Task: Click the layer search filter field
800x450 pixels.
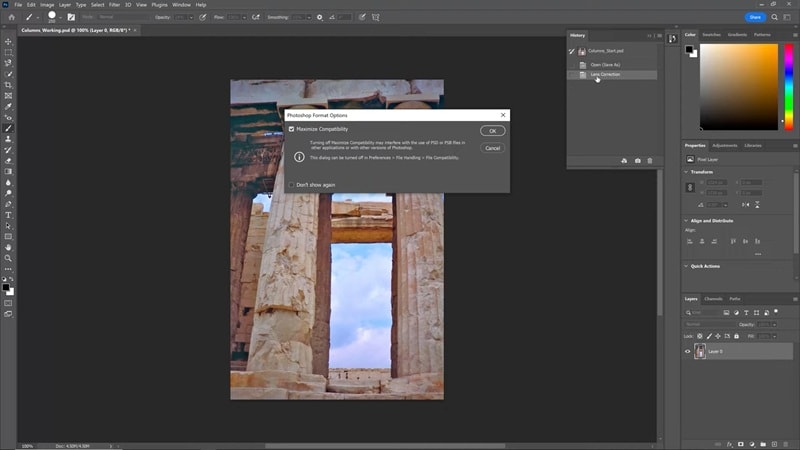Action: coord(703,312)
